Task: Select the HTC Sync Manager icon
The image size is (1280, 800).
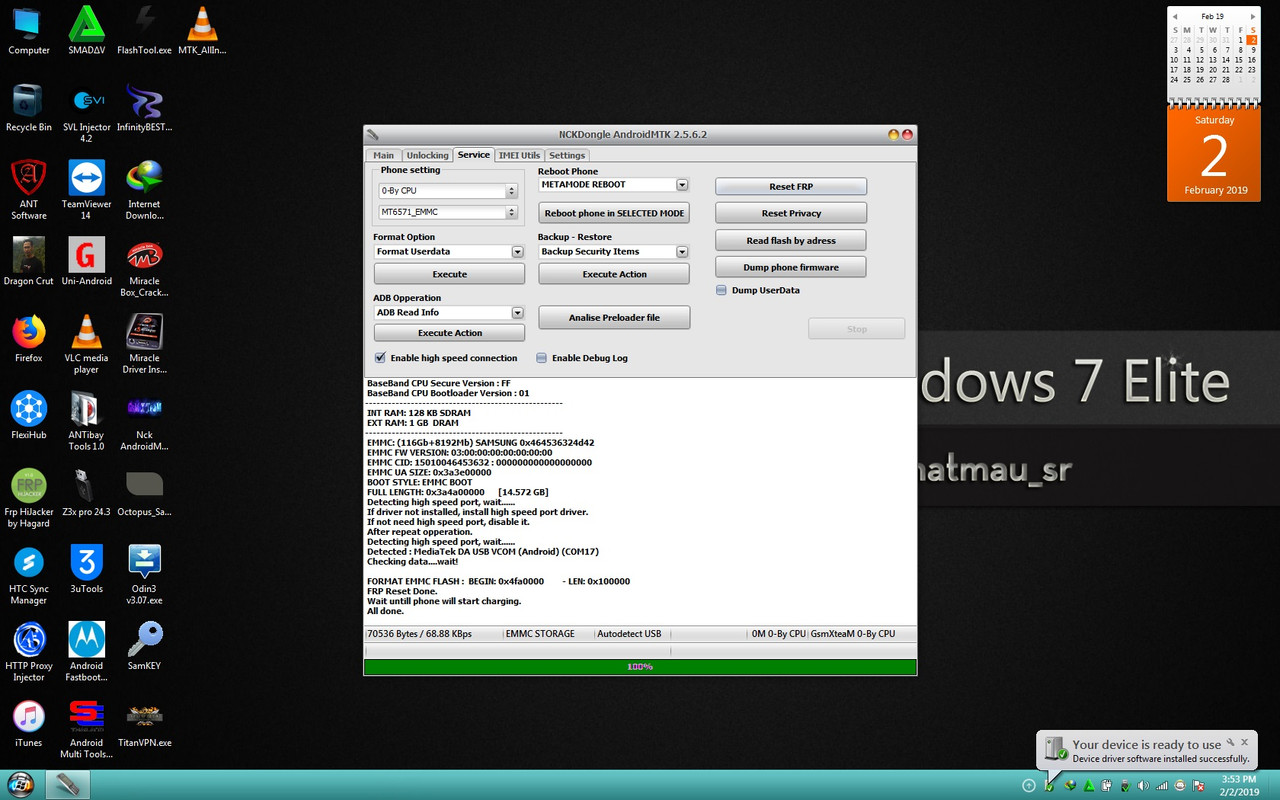Action: [x=29, y=575]
